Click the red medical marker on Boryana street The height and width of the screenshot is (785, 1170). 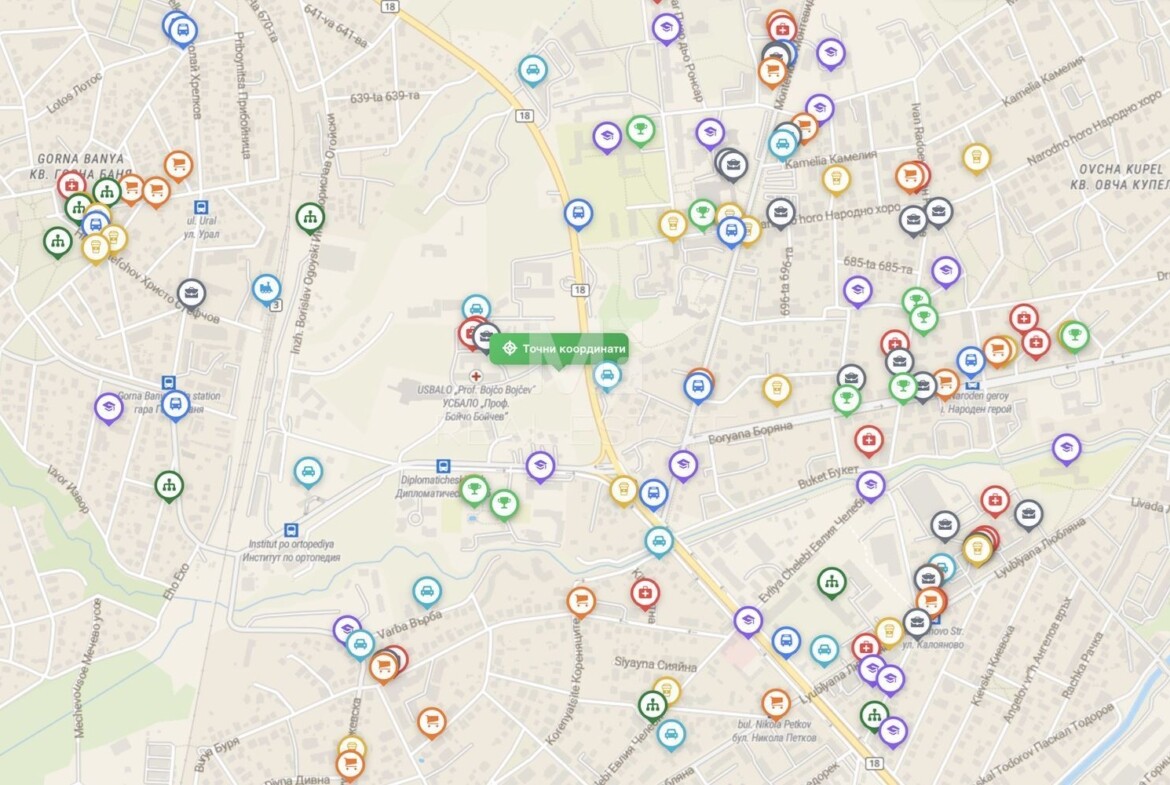[869, 441]
